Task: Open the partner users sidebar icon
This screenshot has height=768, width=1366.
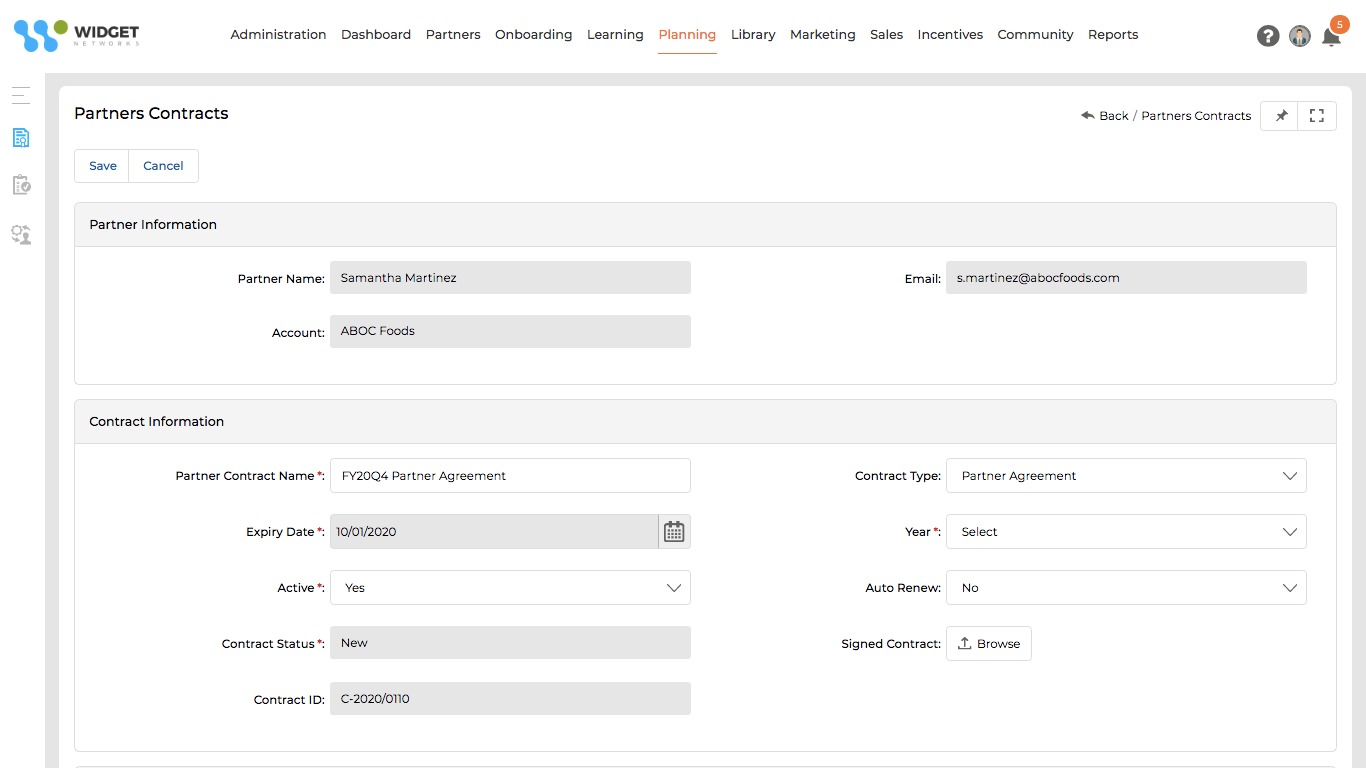Action: (21, 235)
